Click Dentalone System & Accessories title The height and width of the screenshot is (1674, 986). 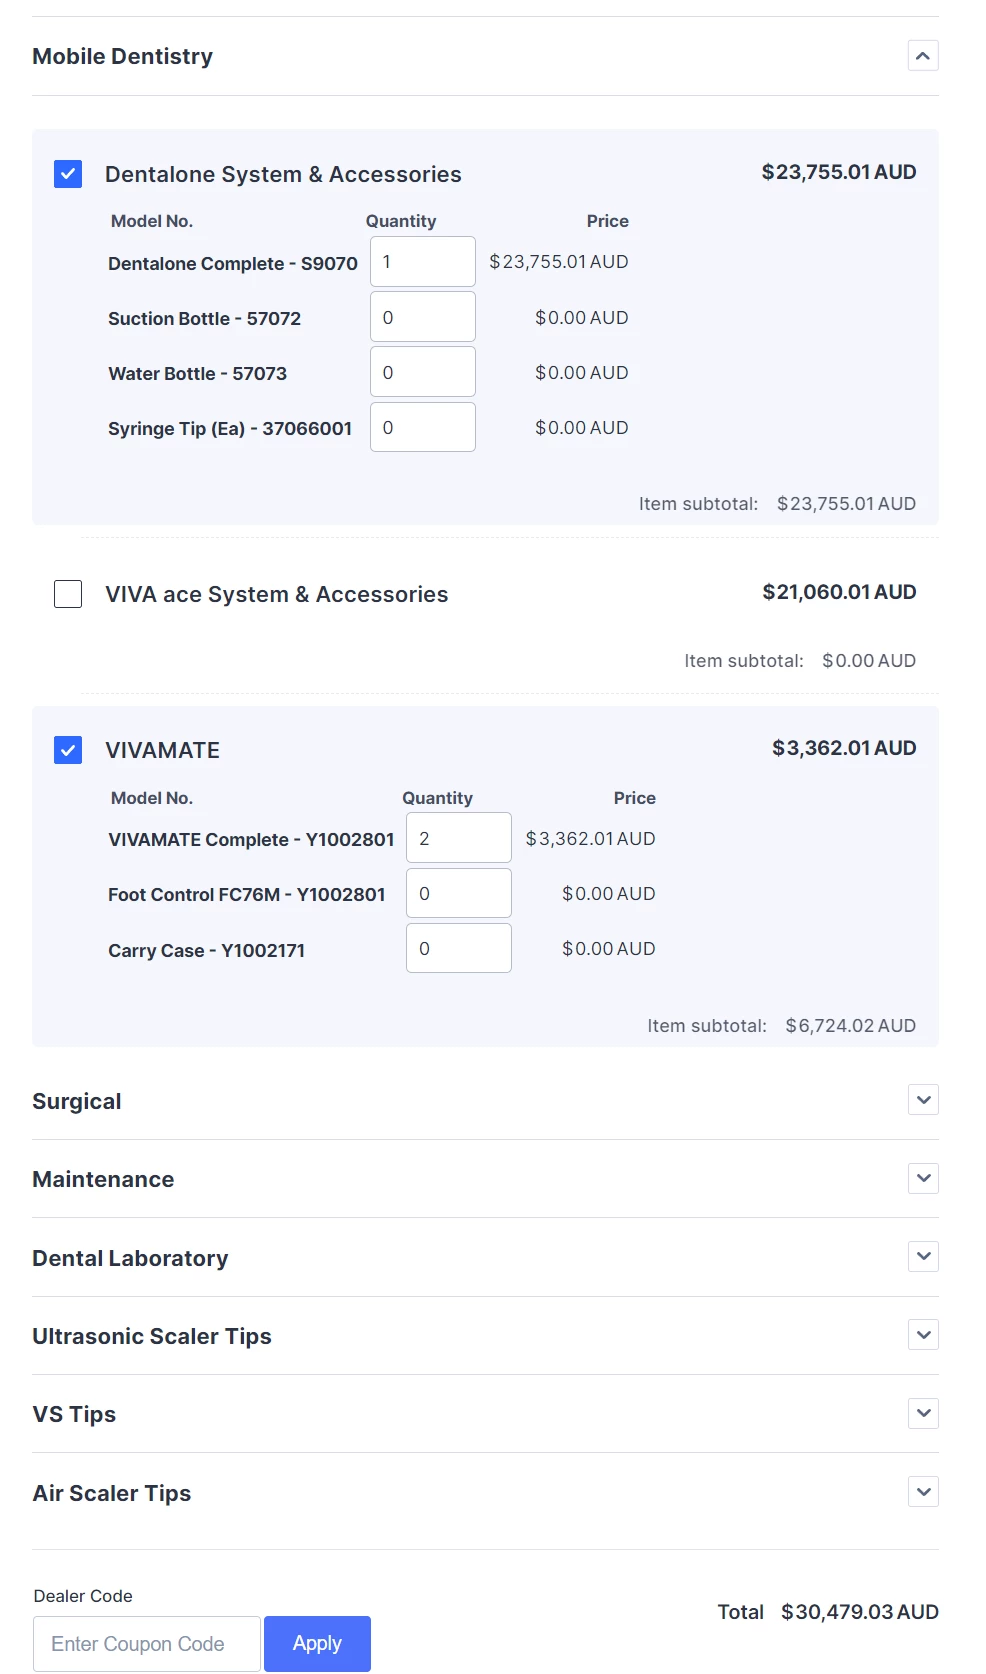[x=283, y=174]
